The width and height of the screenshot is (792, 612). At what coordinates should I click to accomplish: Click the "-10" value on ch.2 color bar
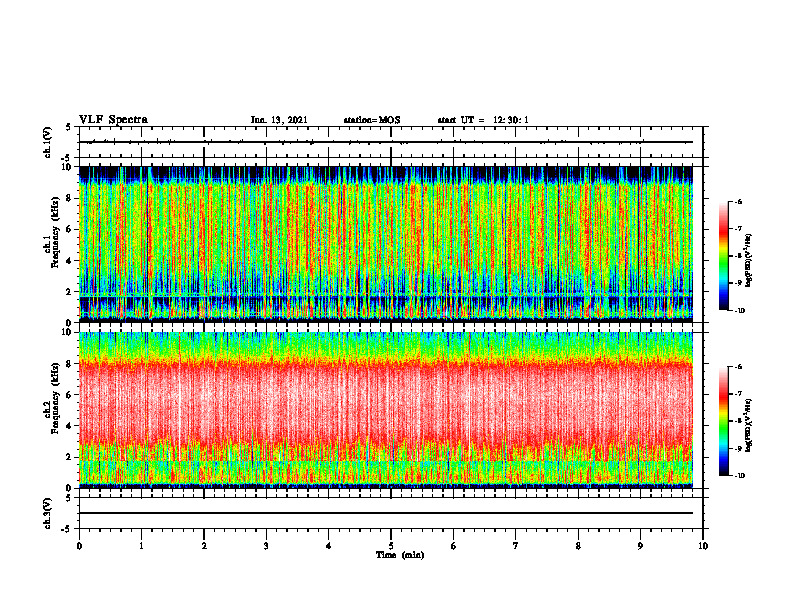[x=739, y=476]
